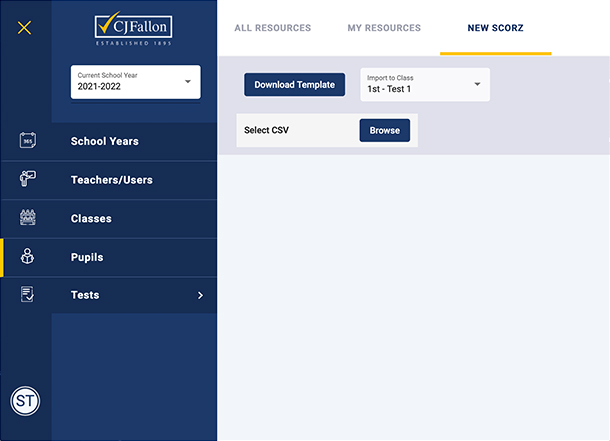Select the New Scorz tab
The height and width of the screenshot is (441, 610).
495,28
